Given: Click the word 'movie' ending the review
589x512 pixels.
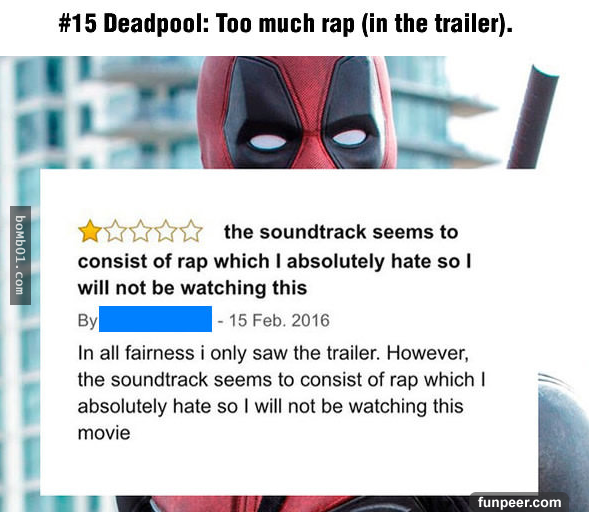Looking at the screenshot, I should click(x=104, y=433).
